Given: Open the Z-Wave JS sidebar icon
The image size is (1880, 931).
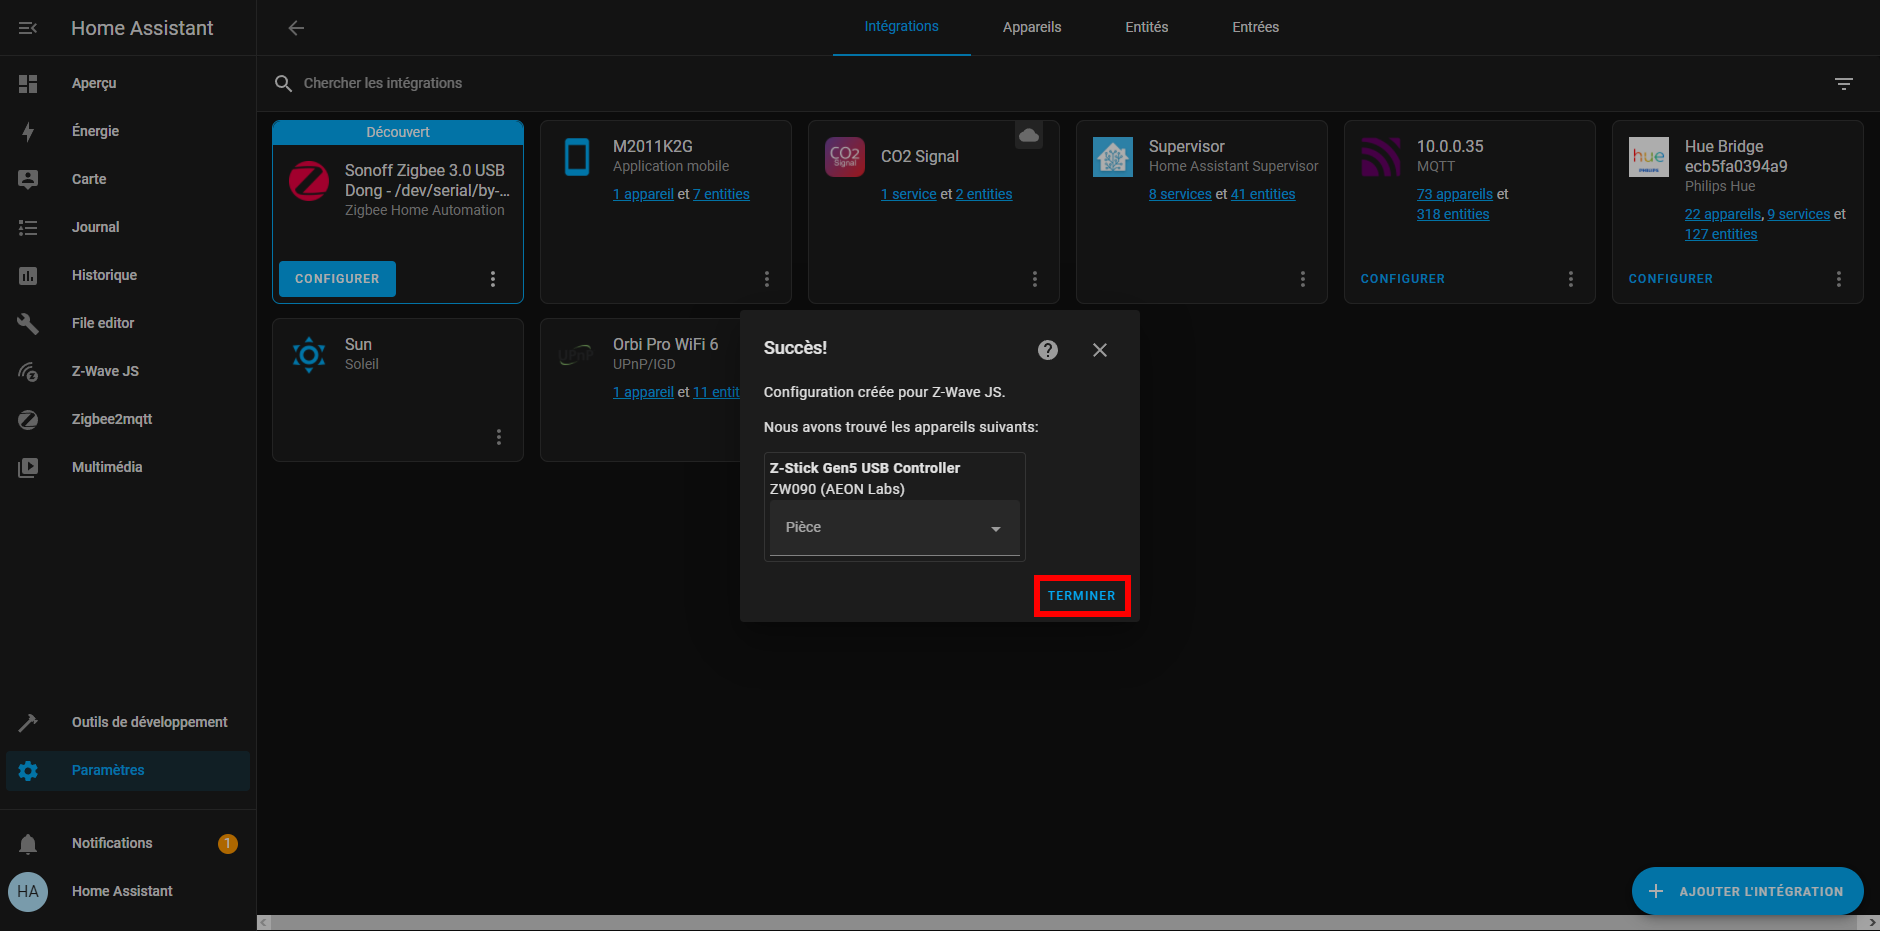Looking at the screenshot, I should 28,371.
